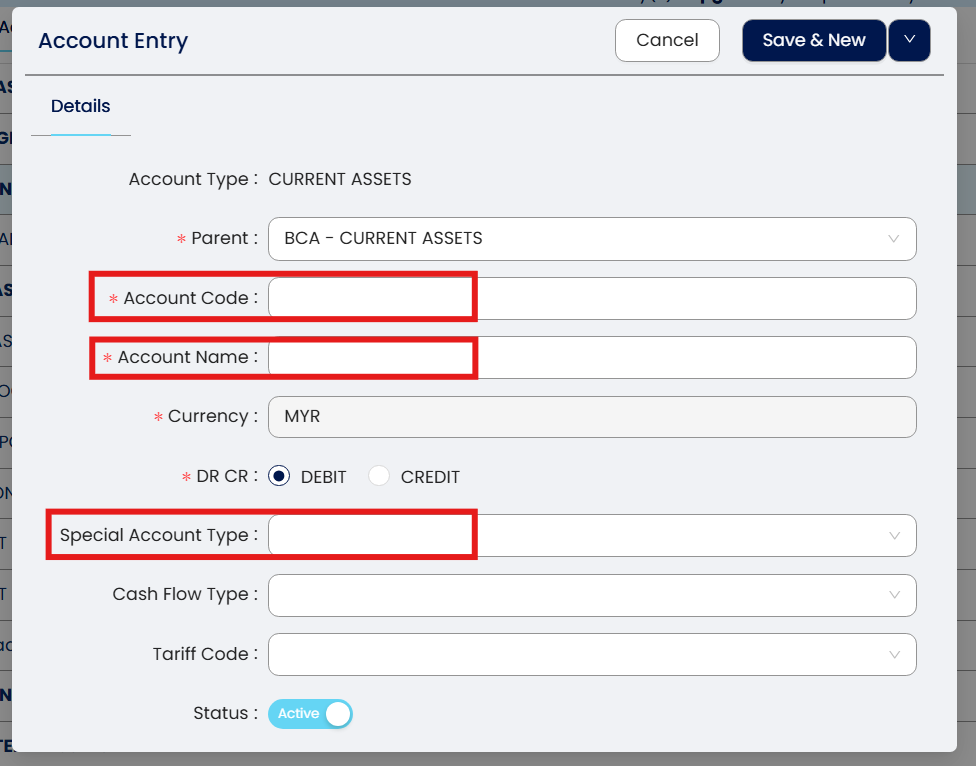Click the Save & New button
The height and width of the screenshot is (766, 976).
click(x=813, y=41)
